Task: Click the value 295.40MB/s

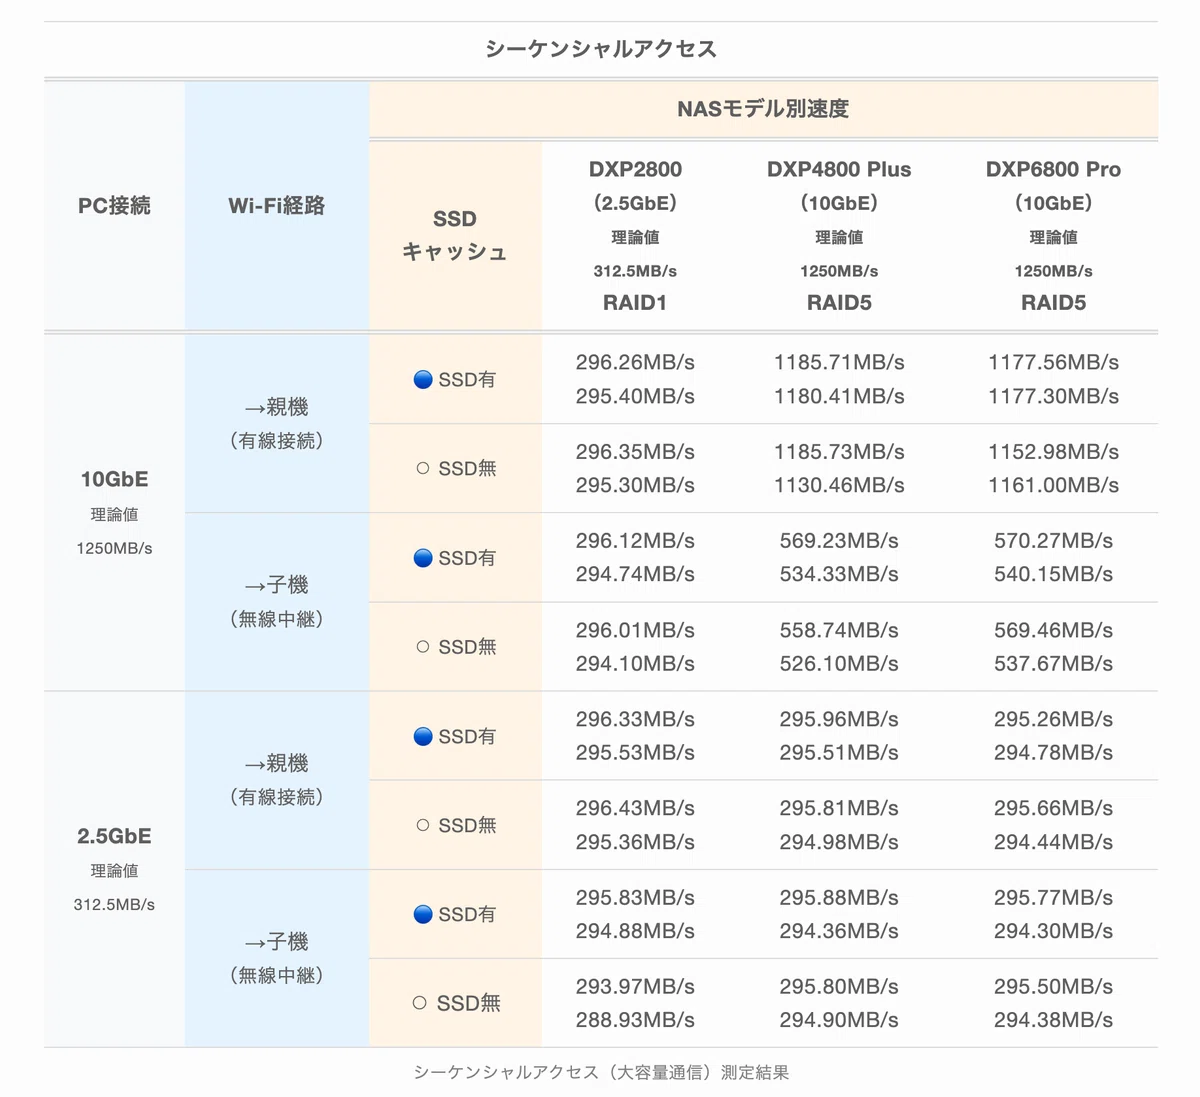Action: coord(635,396)
